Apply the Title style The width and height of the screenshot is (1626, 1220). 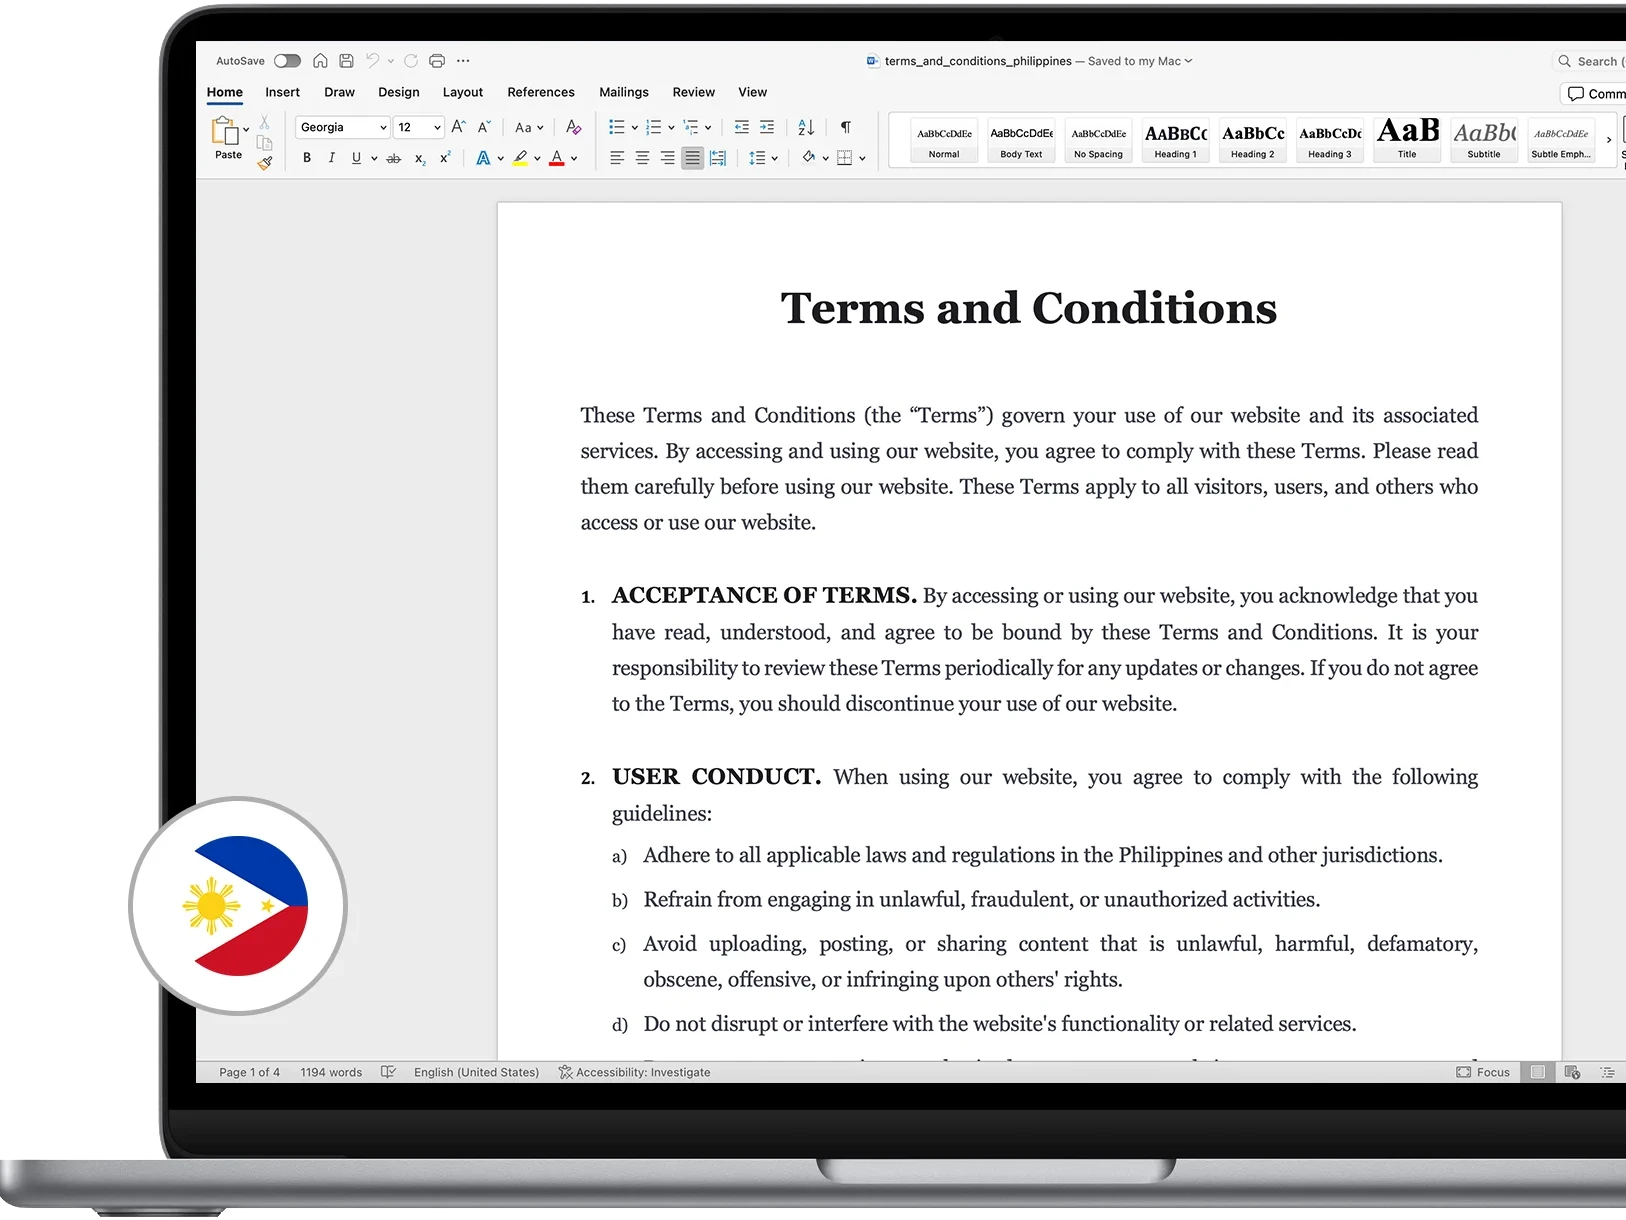[x=1407, y=140]
